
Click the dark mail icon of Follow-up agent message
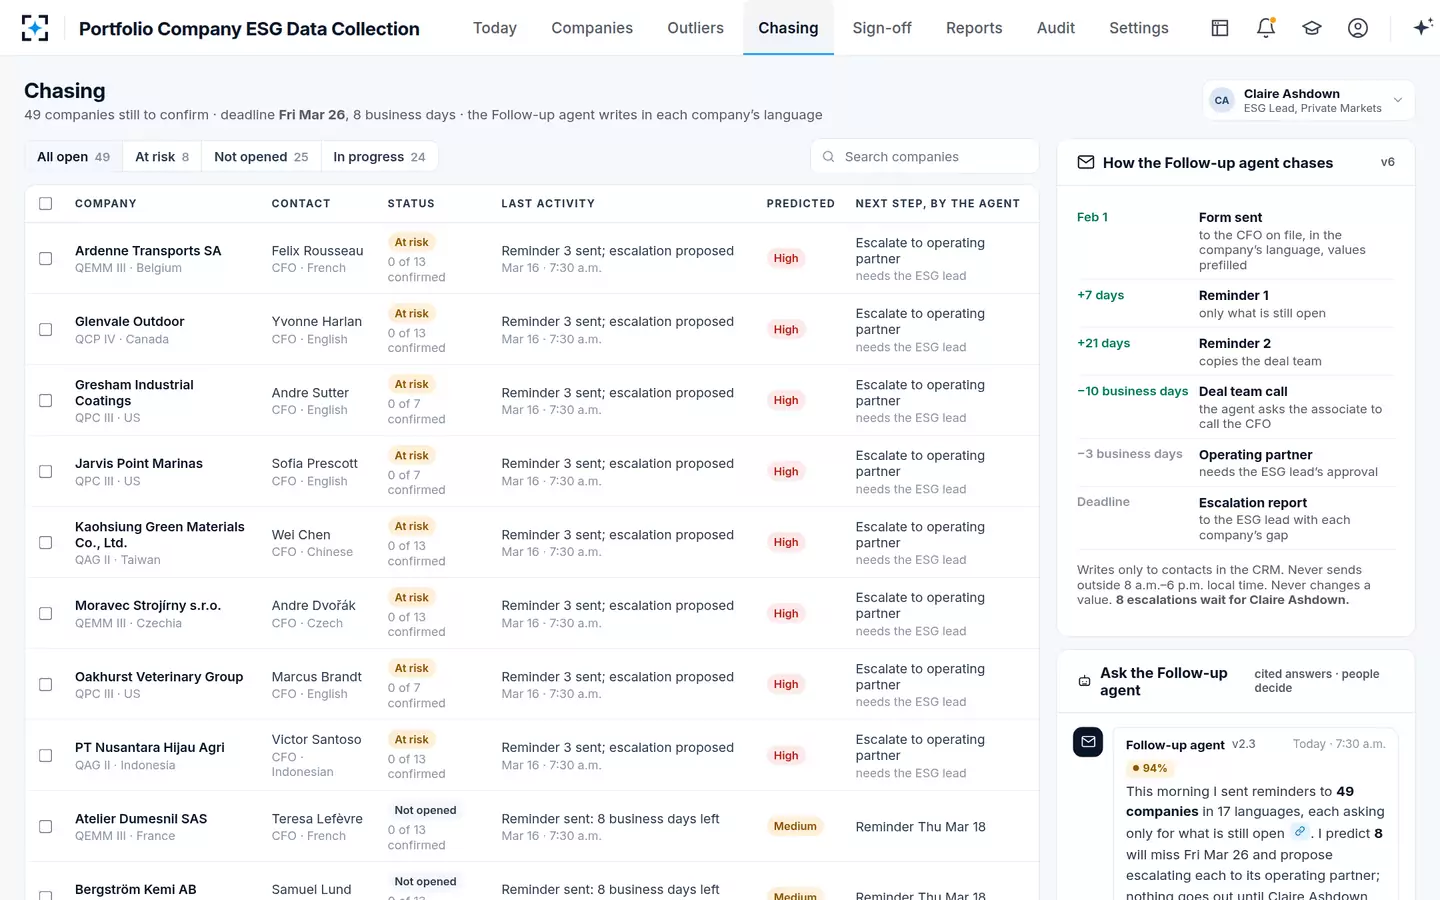pyautogui.click(x=1088, y=742)
